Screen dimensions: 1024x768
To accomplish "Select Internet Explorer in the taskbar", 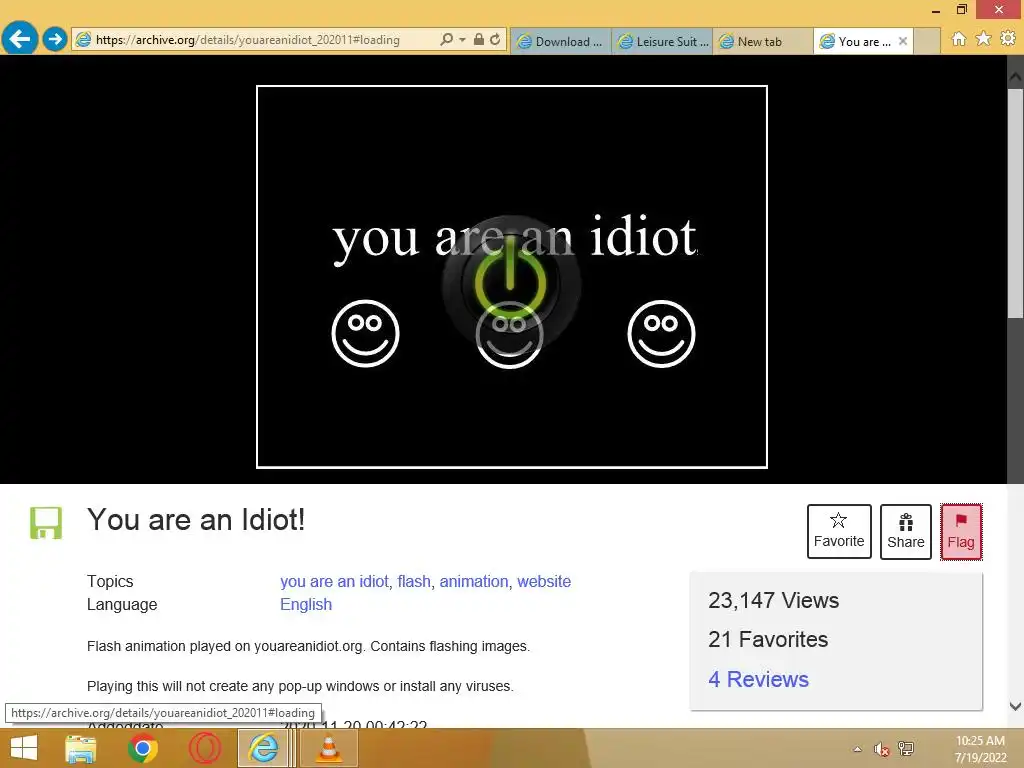I will coord(263,748).
